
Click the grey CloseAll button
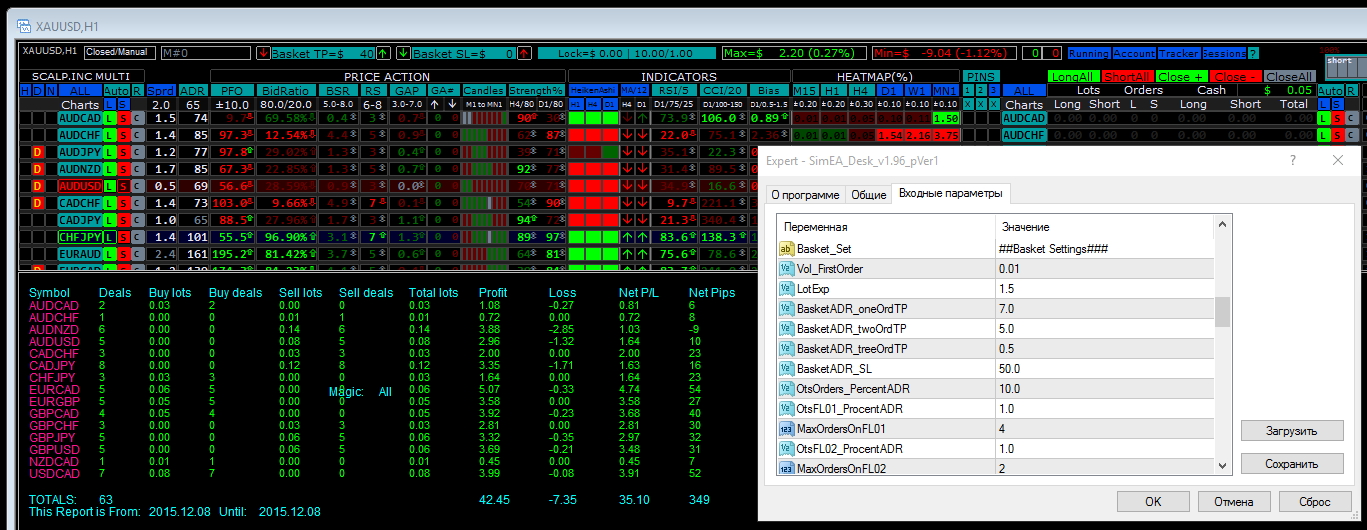point(1290,76)
